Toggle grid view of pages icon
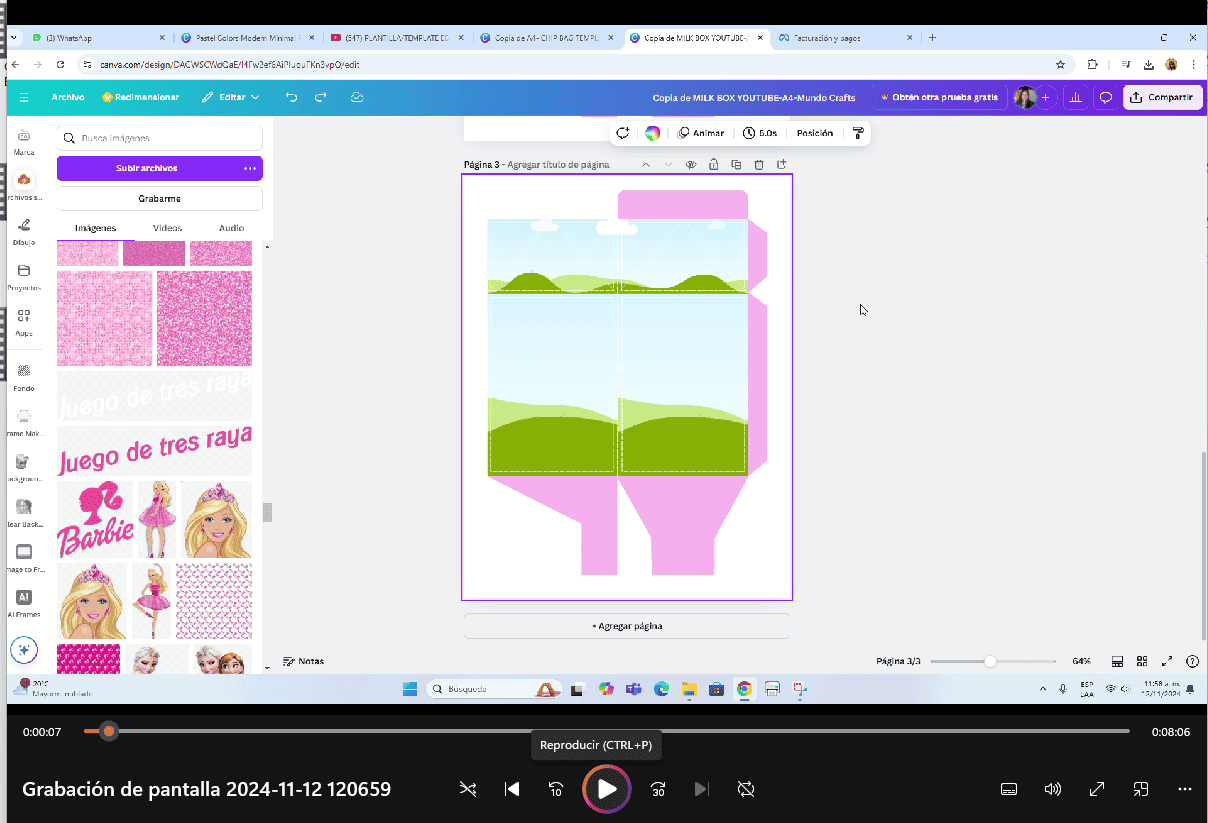The image size is (1208, 823). tap(1142, 661)
